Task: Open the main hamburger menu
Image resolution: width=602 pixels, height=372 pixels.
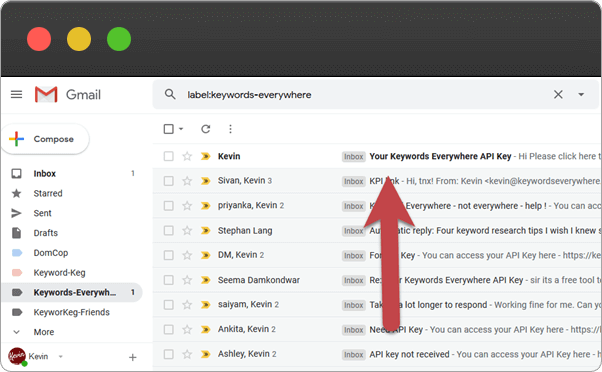Action: [17, 94]
